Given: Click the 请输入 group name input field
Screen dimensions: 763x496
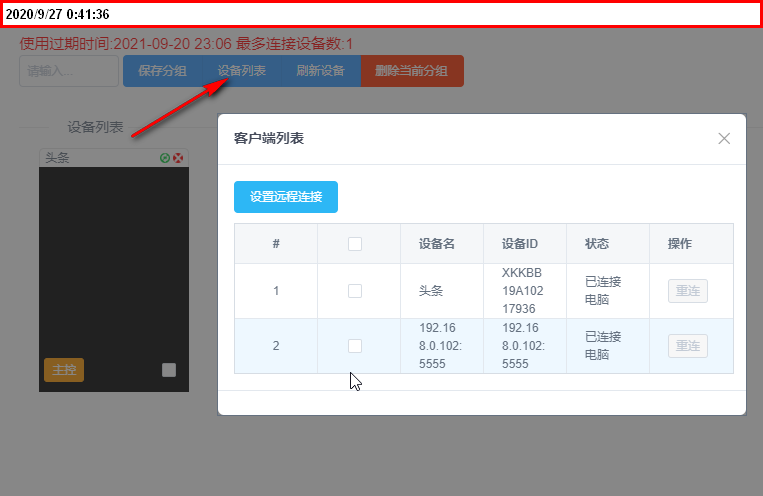Looking at the screenshot, I should point(69,71).
